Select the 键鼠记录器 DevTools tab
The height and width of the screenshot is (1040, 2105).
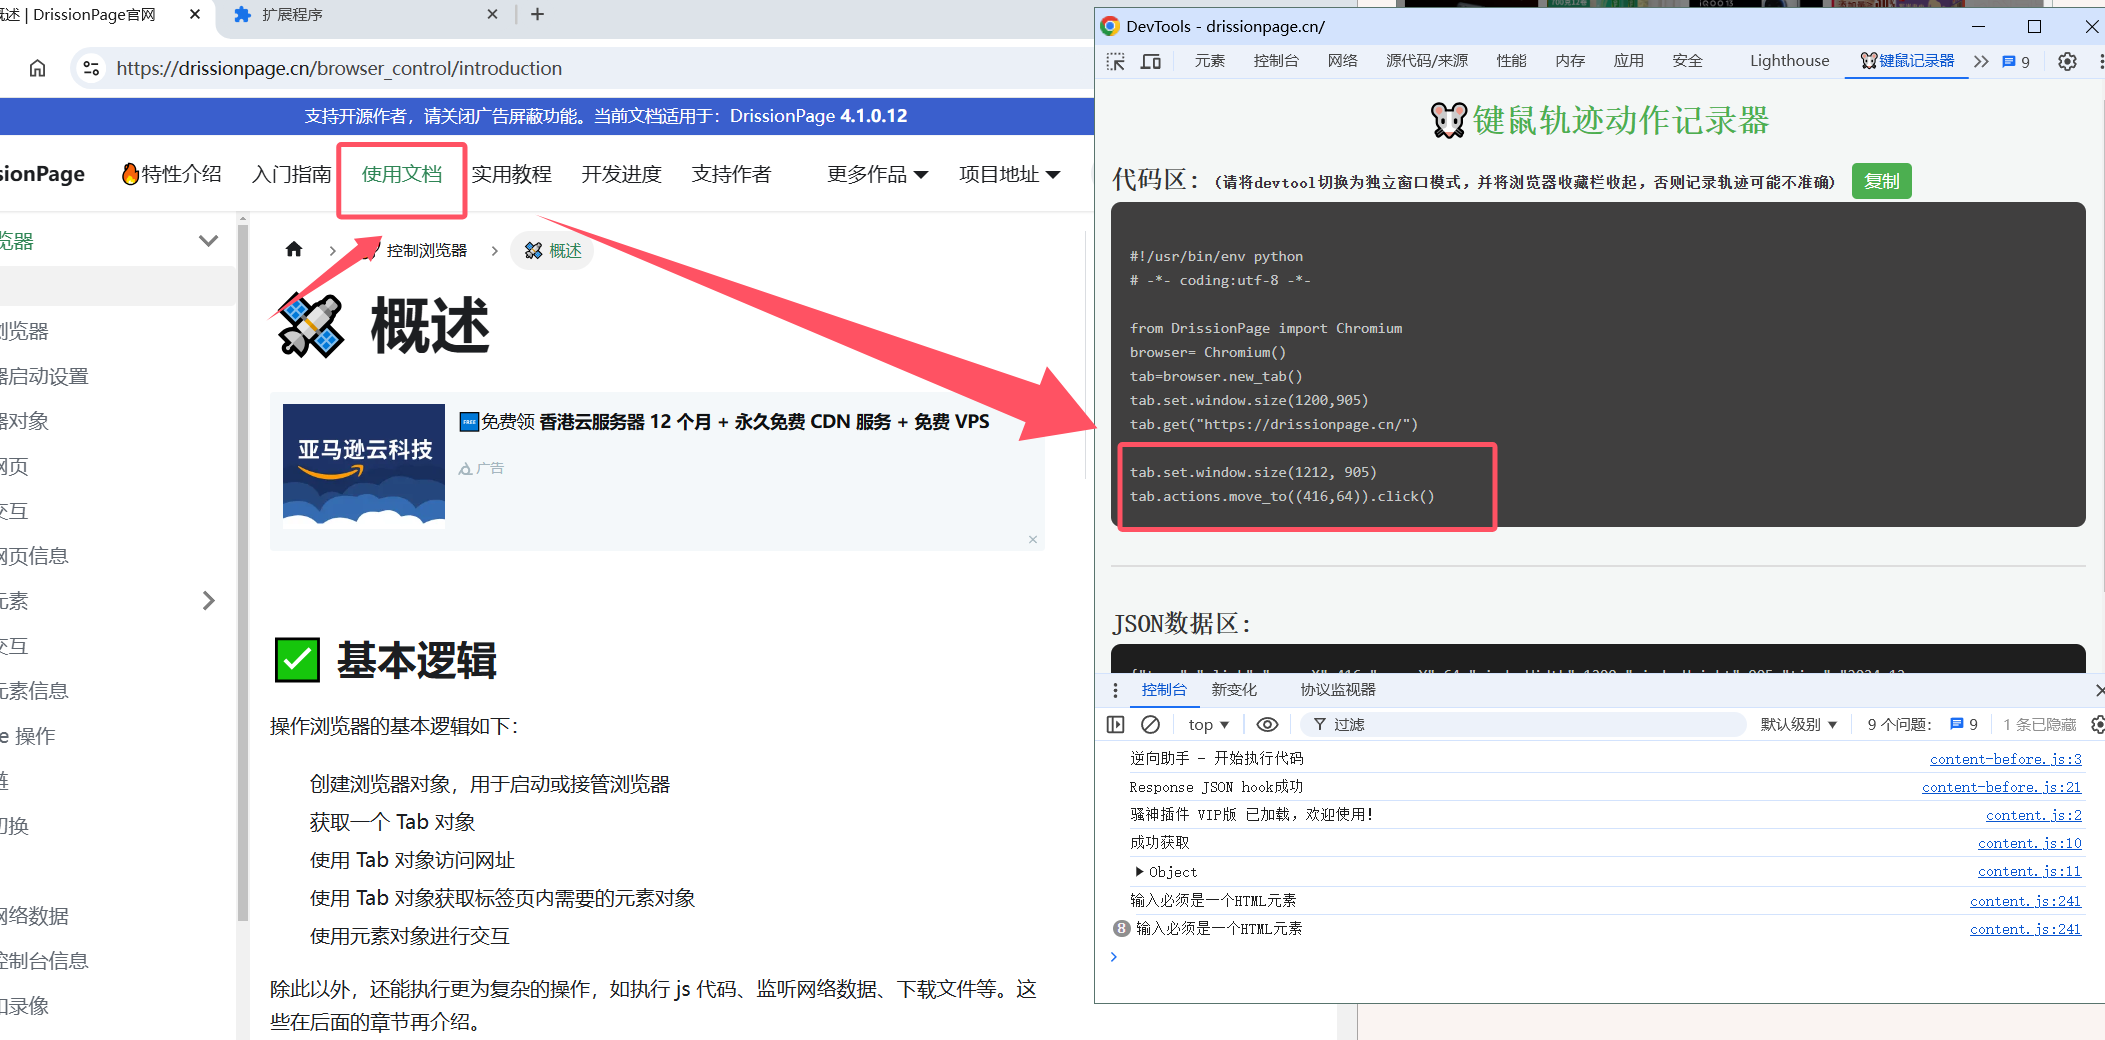point(1907,61)
